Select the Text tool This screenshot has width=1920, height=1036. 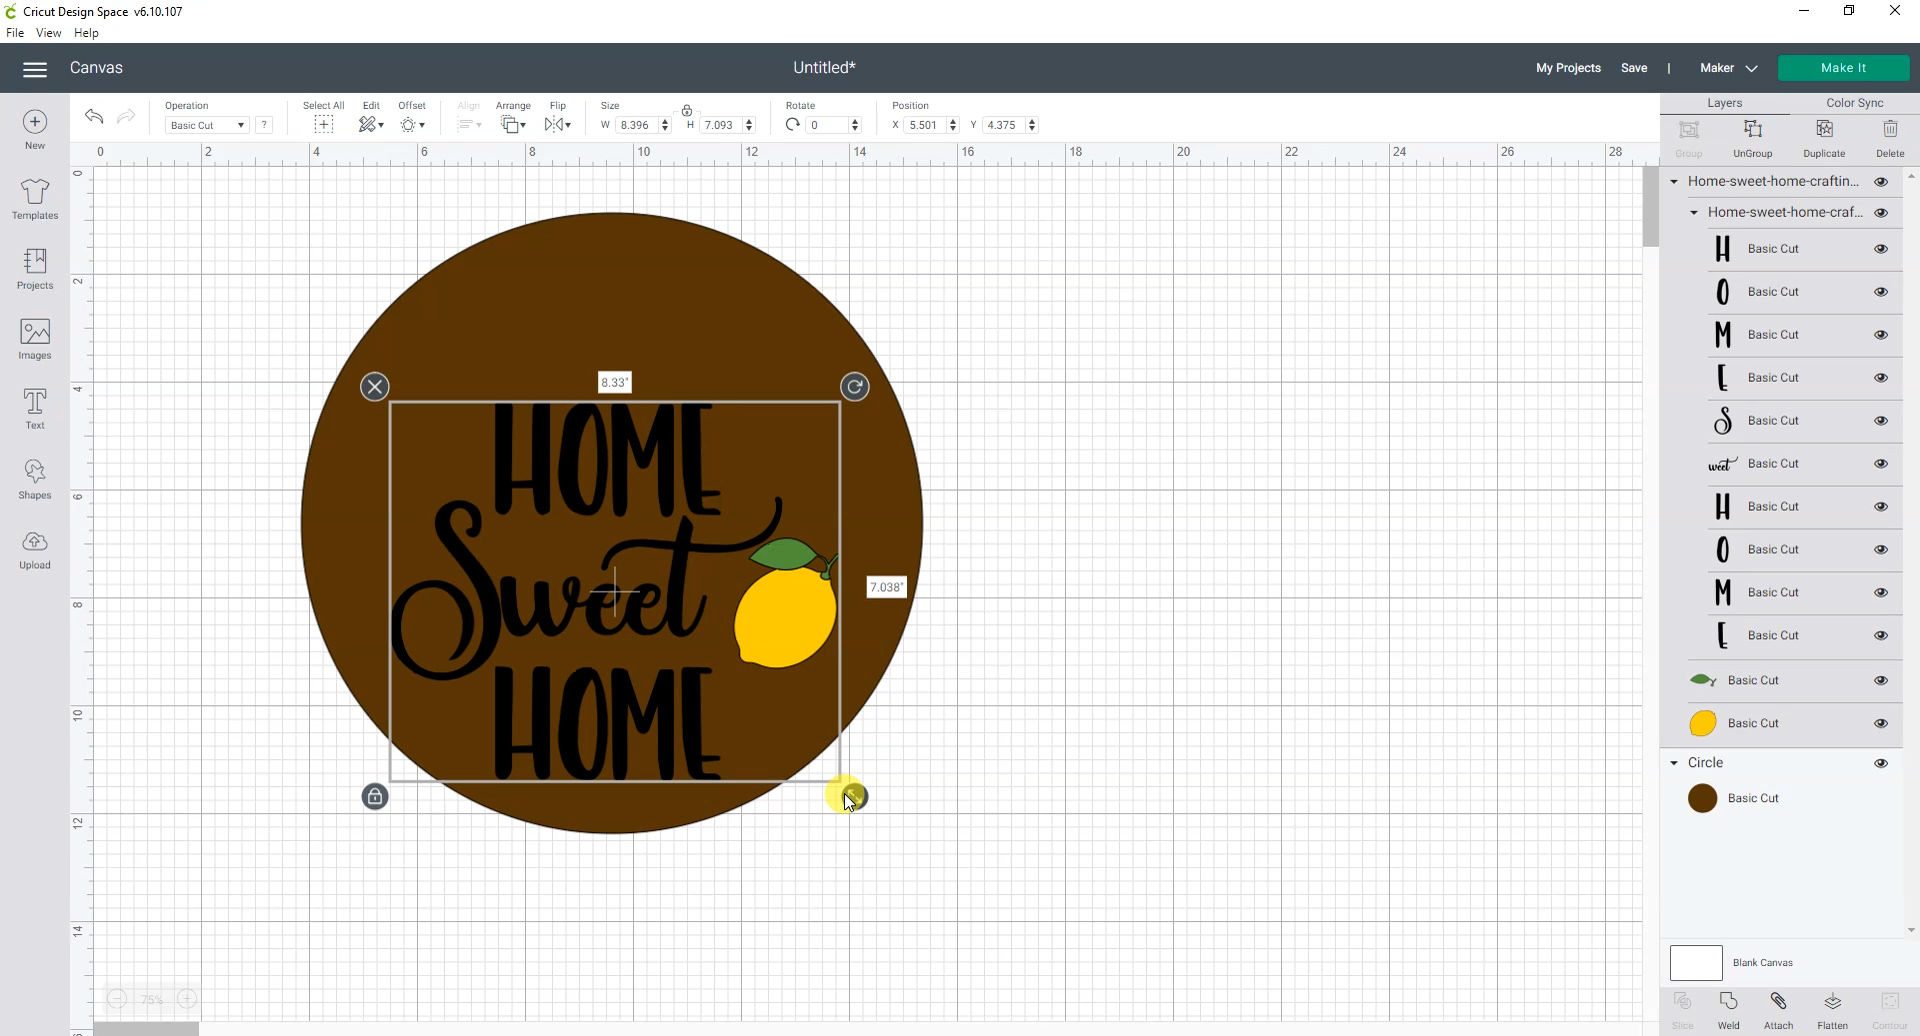[x=35, y=409]
